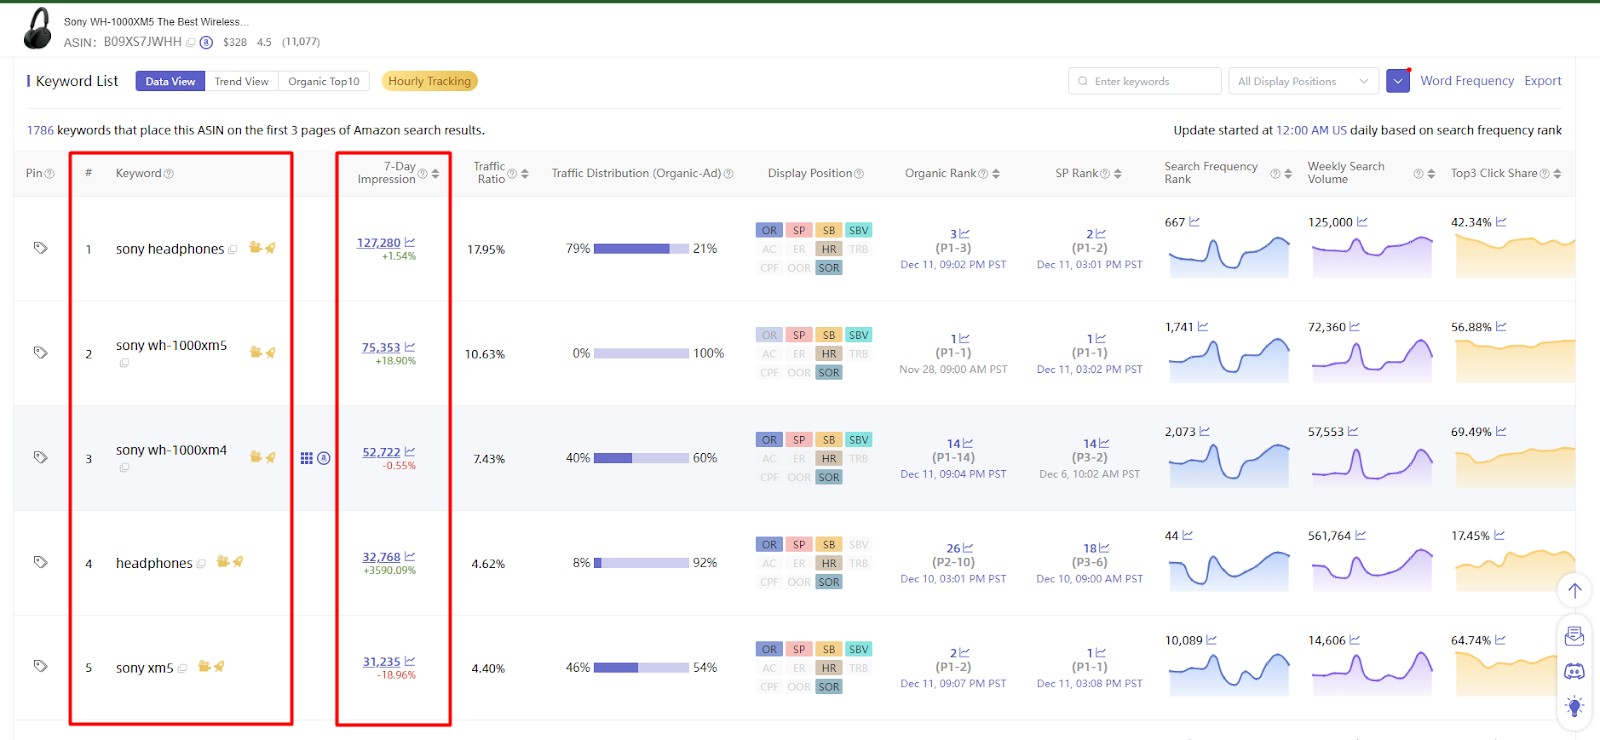Image resolution: width=1600 pixels, height=740 pixels.
Task: Switch to Trend View tab
Action: pyautogui.click(x=241, y=81)
